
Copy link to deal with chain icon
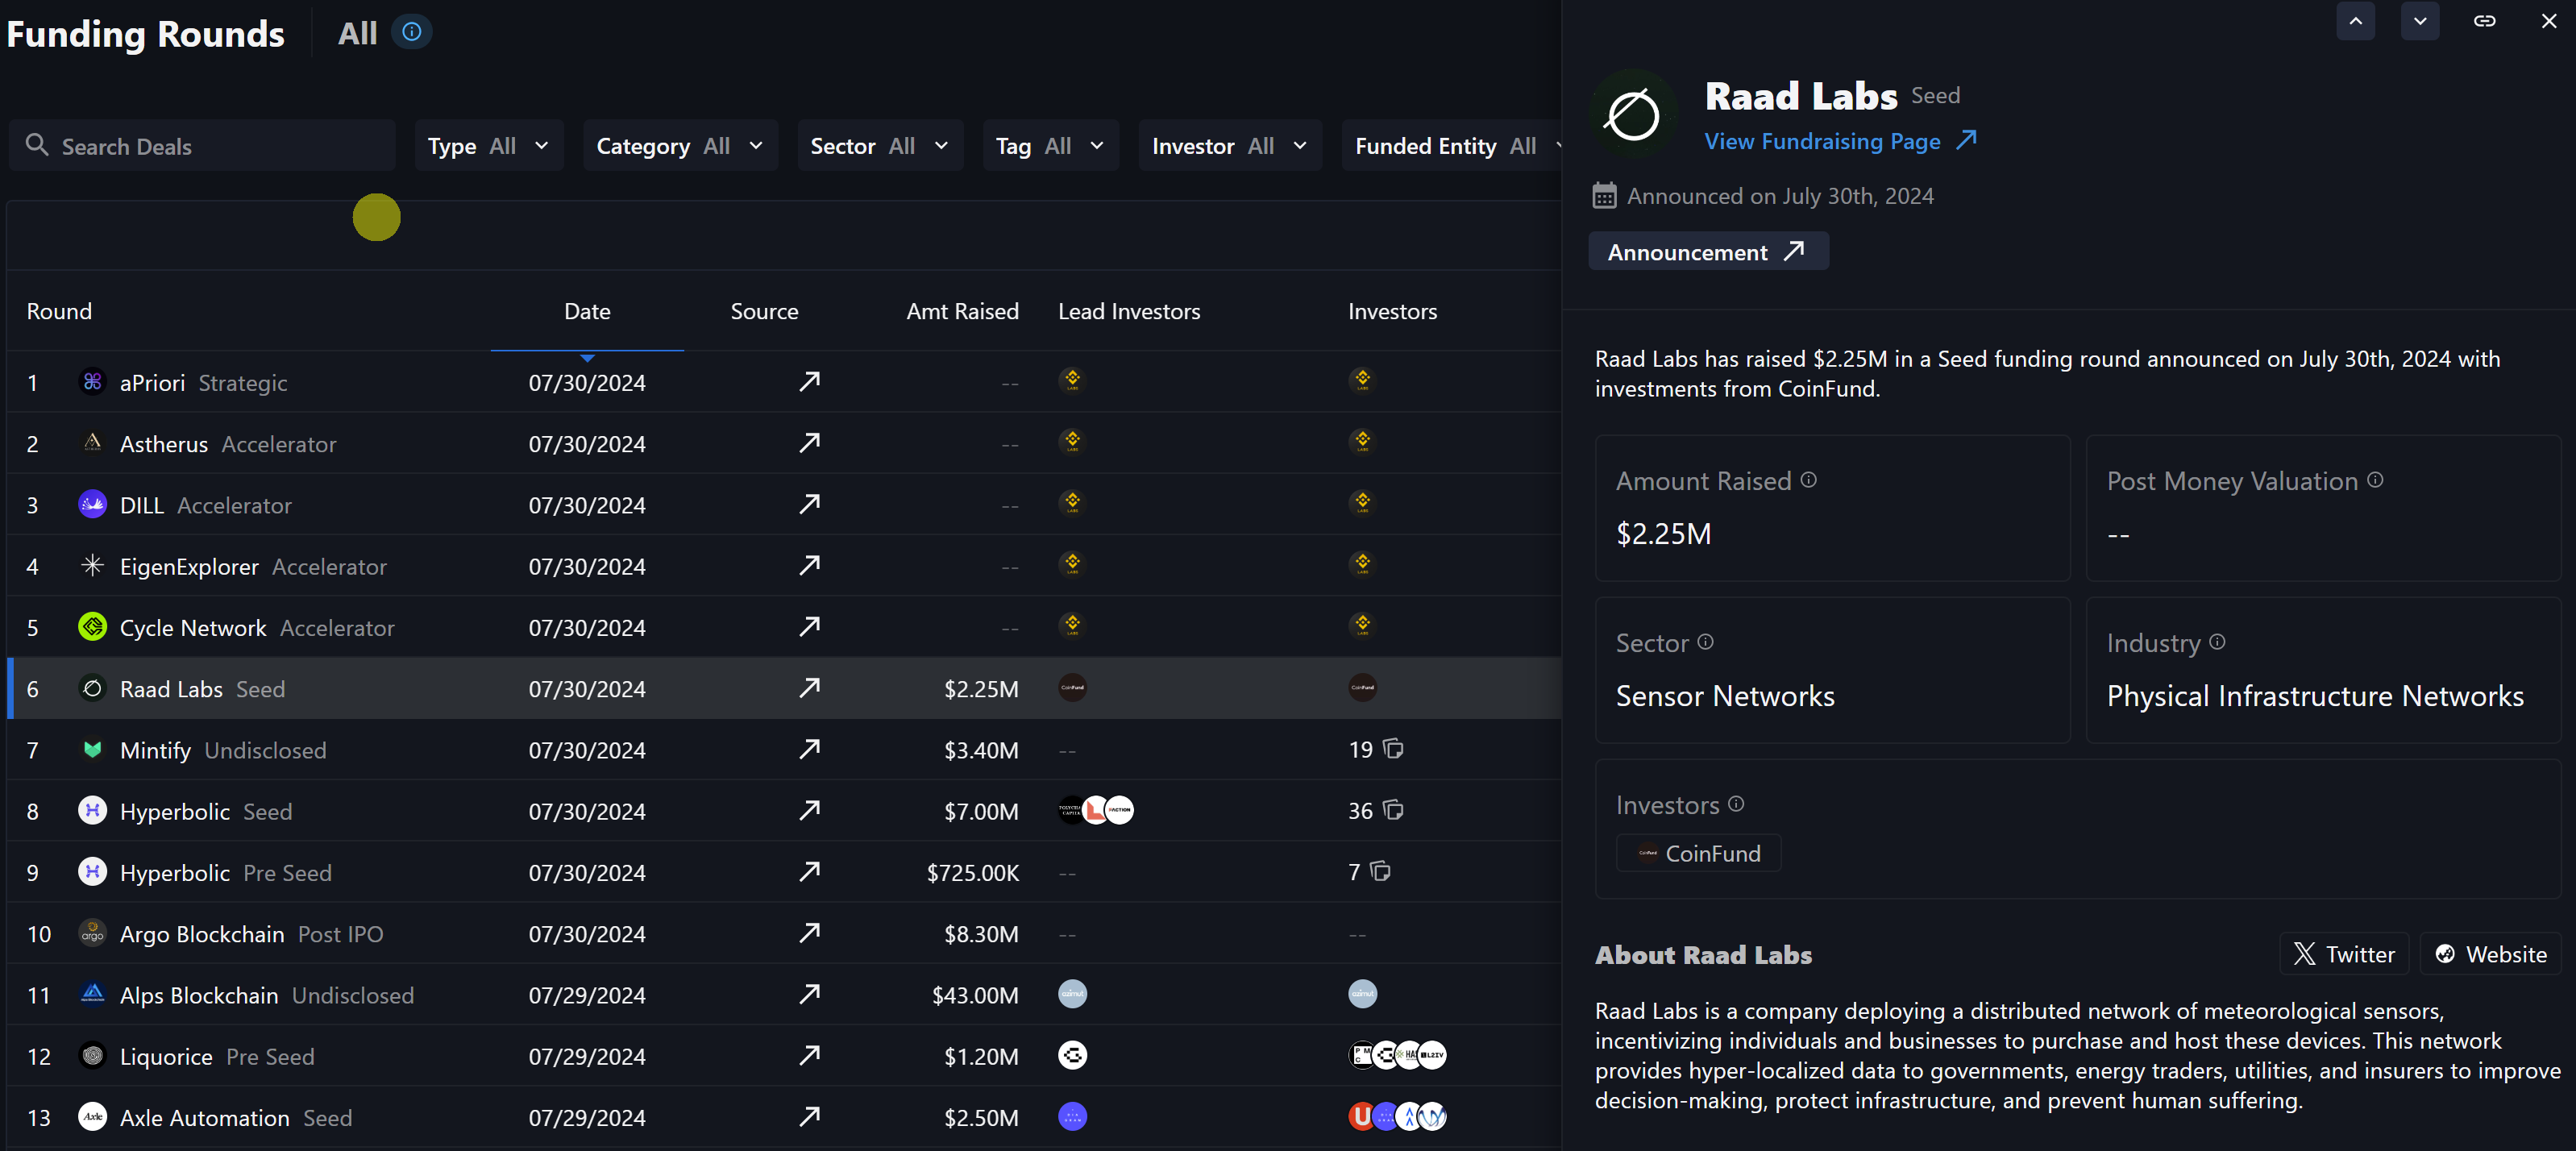[x=2484, y=21]
